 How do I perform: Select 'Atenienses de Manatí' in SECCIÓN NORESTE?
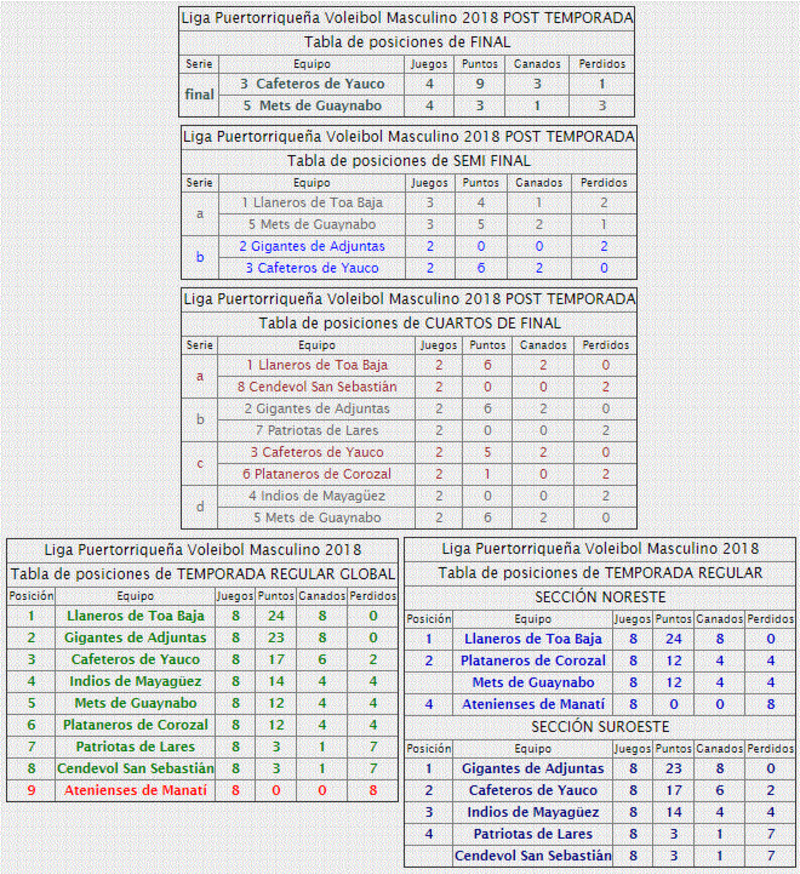click(533, 704)
